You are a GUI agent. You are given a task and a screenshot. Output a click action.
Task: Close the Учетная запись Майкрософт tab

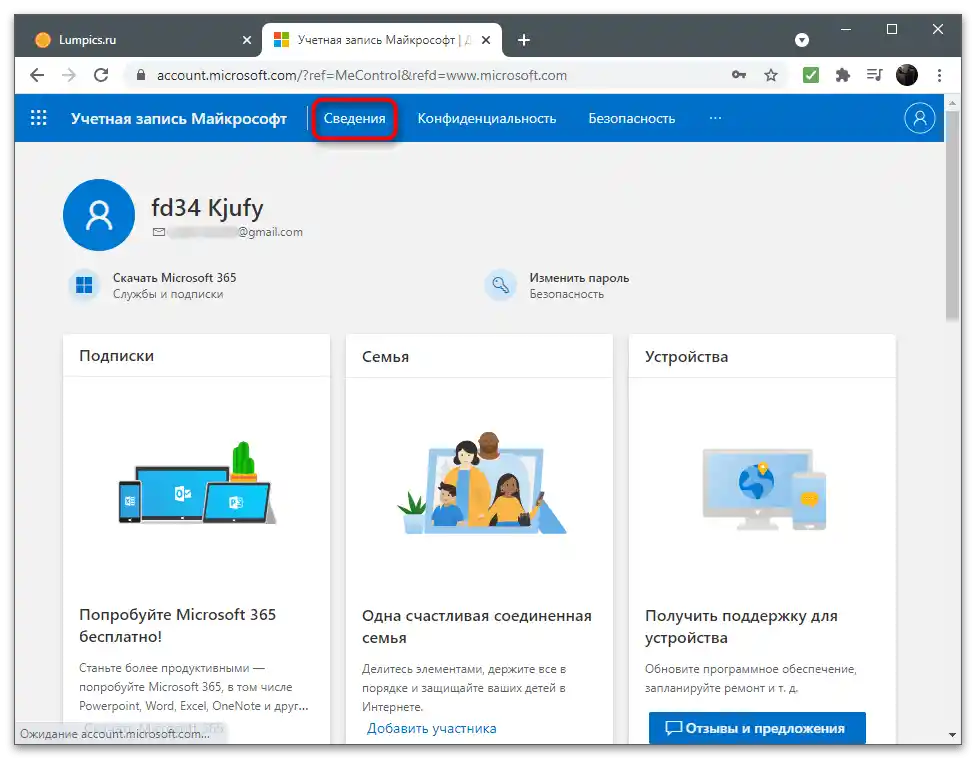[x=486, y=40]
